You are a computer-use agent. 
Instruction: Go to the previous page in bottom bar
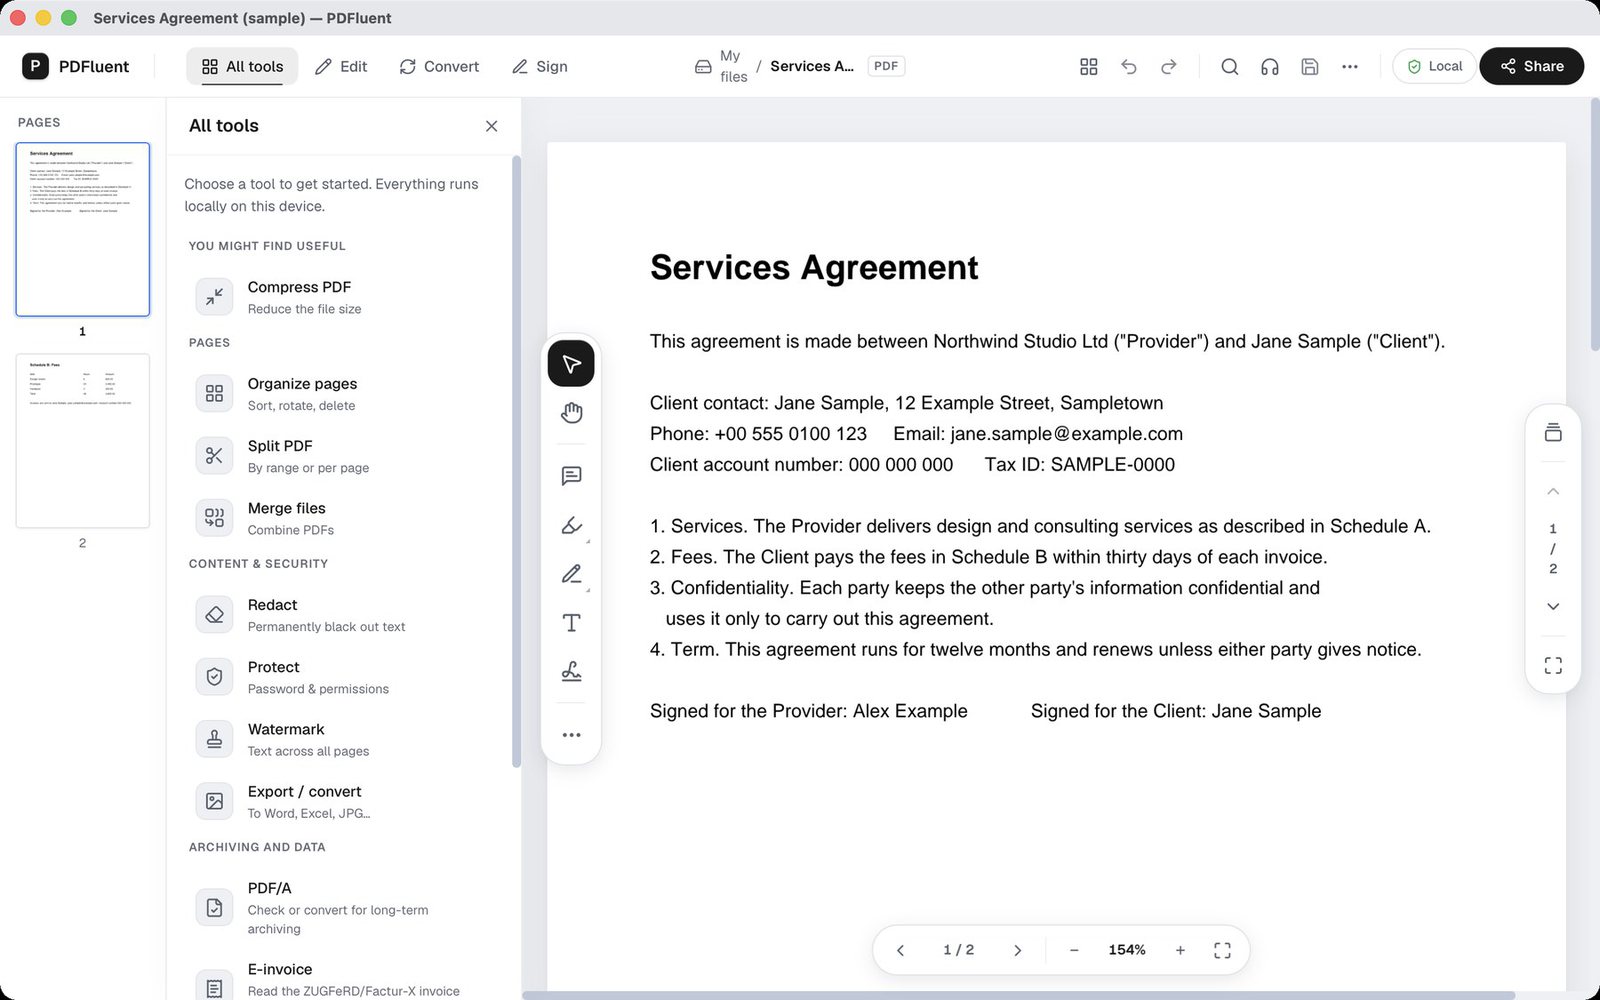tap(900, 950)
